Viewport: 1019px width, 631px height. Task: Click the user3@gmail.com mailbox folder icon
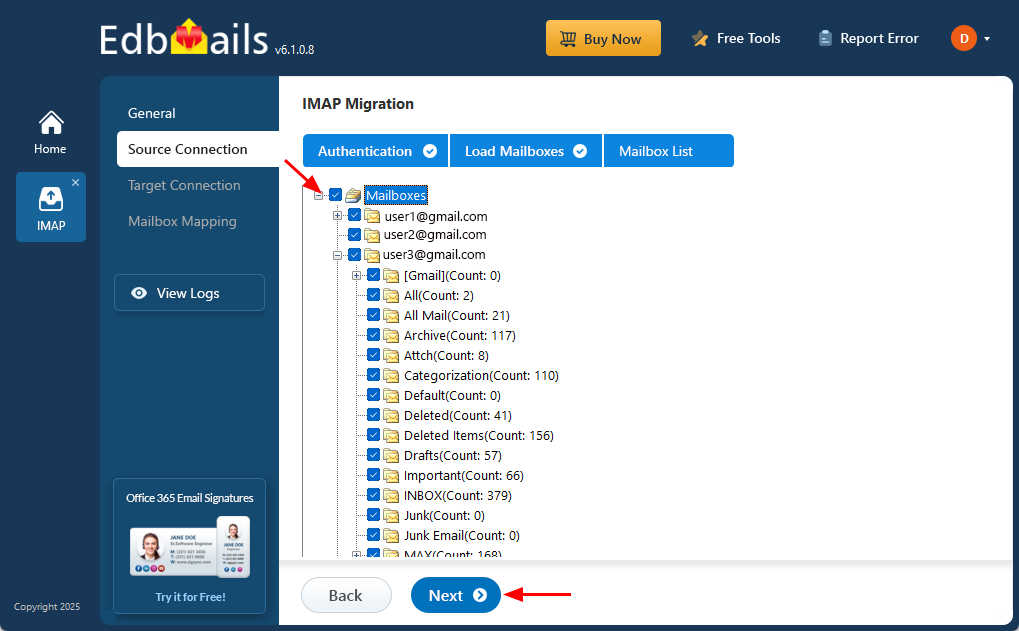tap(372, 255)
